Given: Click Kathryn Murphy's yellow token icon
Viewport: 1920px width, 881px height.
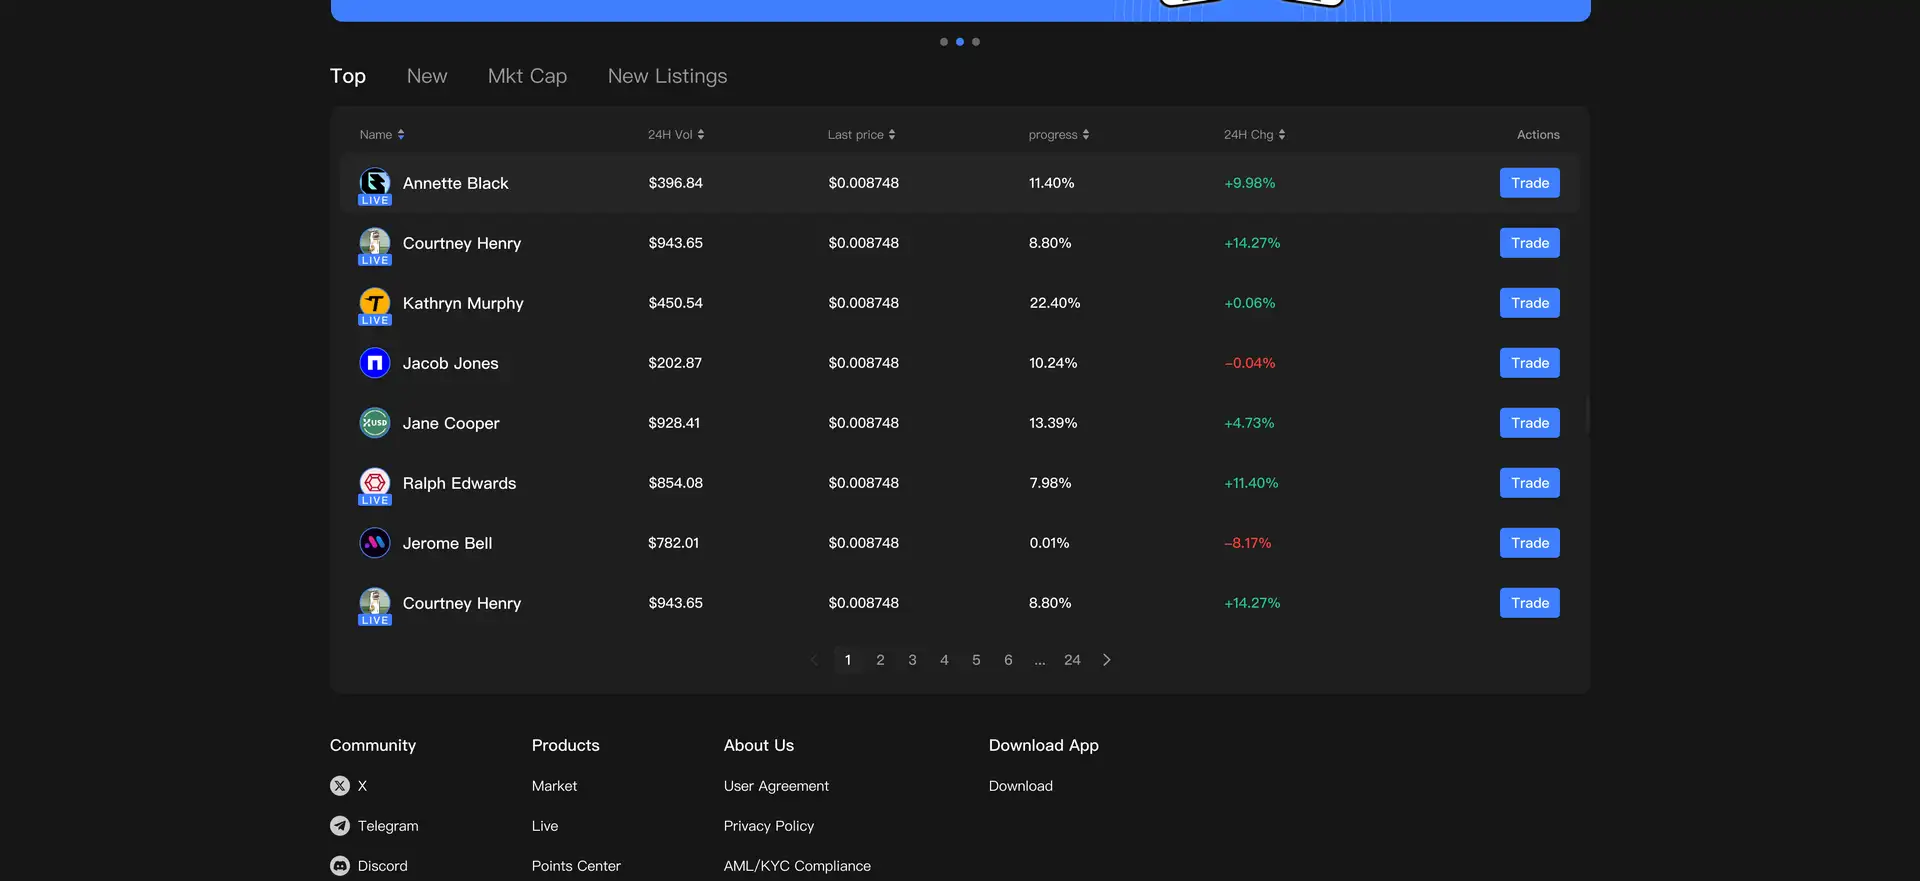Looking at the screenshot, I should (375, 302).
